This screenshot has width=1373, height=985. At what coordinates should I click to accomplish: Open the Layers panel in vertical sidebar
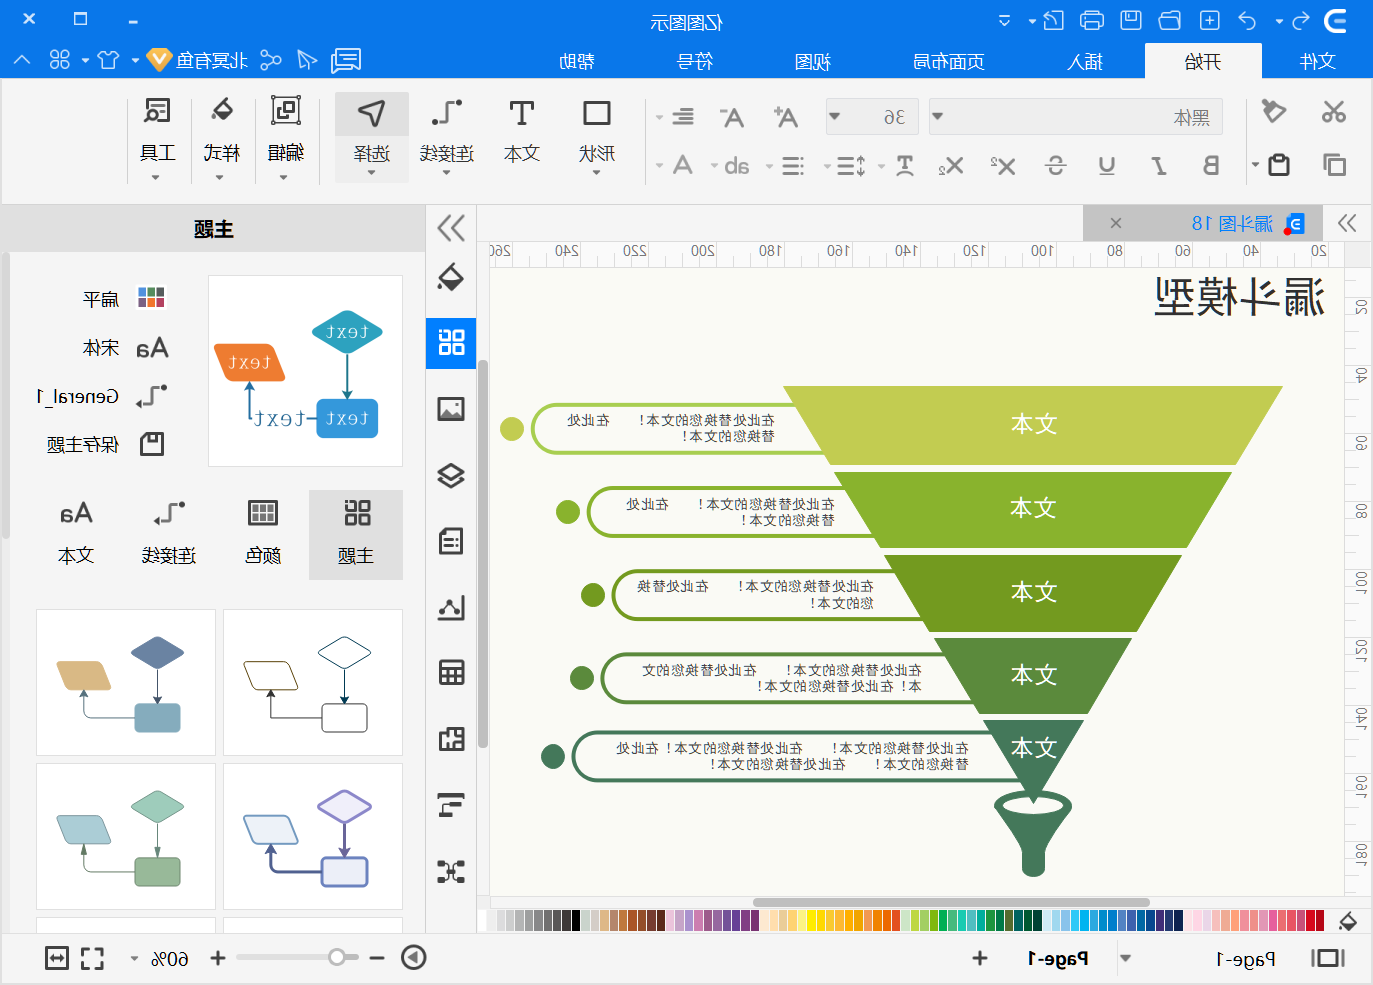pyautogui.click(x=451, y=475)
